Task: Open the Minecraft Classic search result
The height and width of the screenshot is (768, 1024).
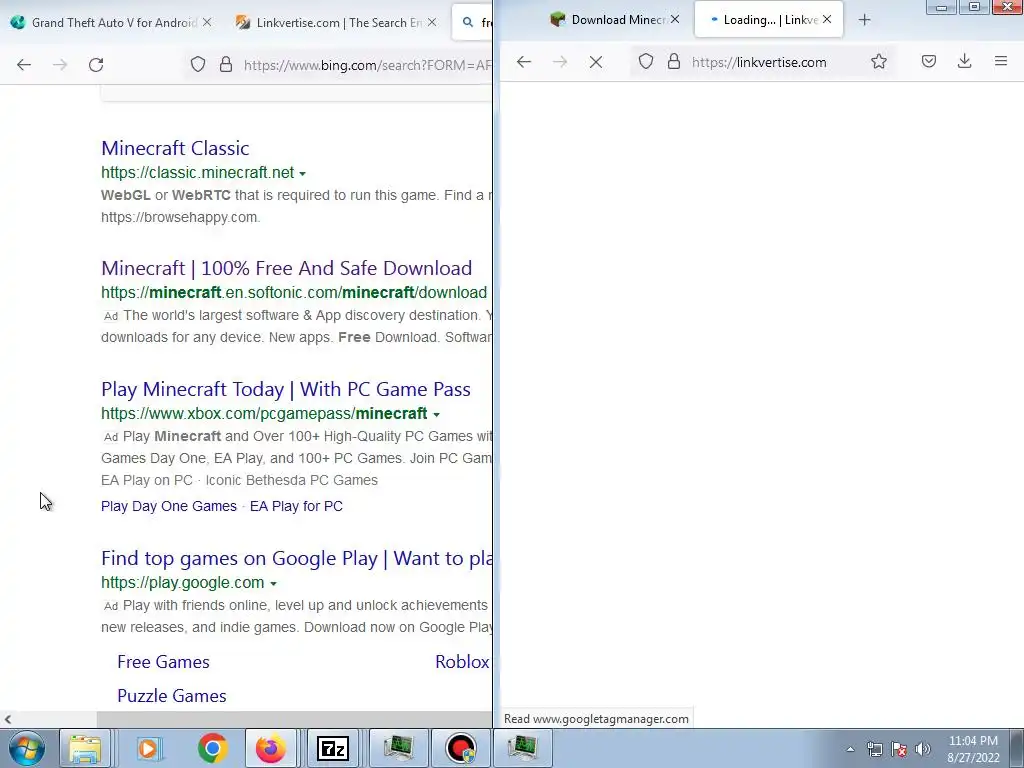Action: click(175, 148)
